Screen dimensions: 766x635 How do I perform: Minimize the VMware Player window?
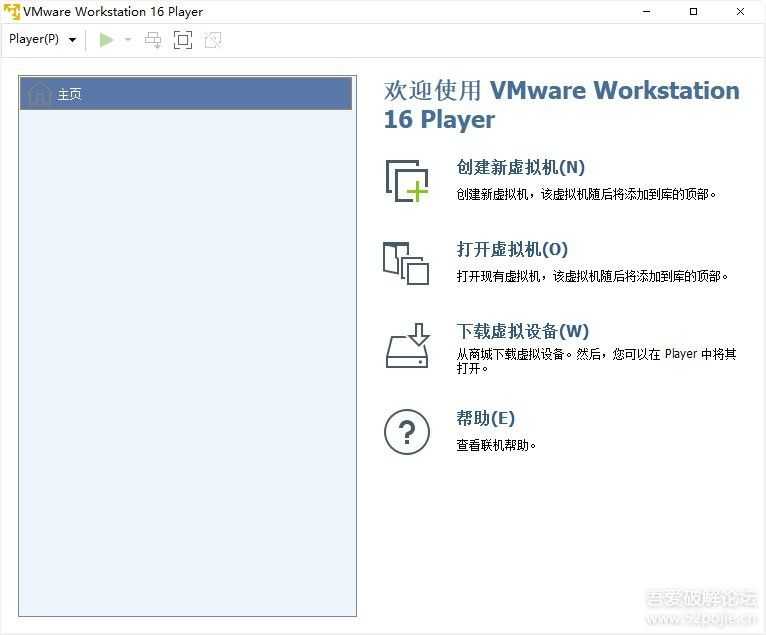pyautogui.click(x=649, y=12)
